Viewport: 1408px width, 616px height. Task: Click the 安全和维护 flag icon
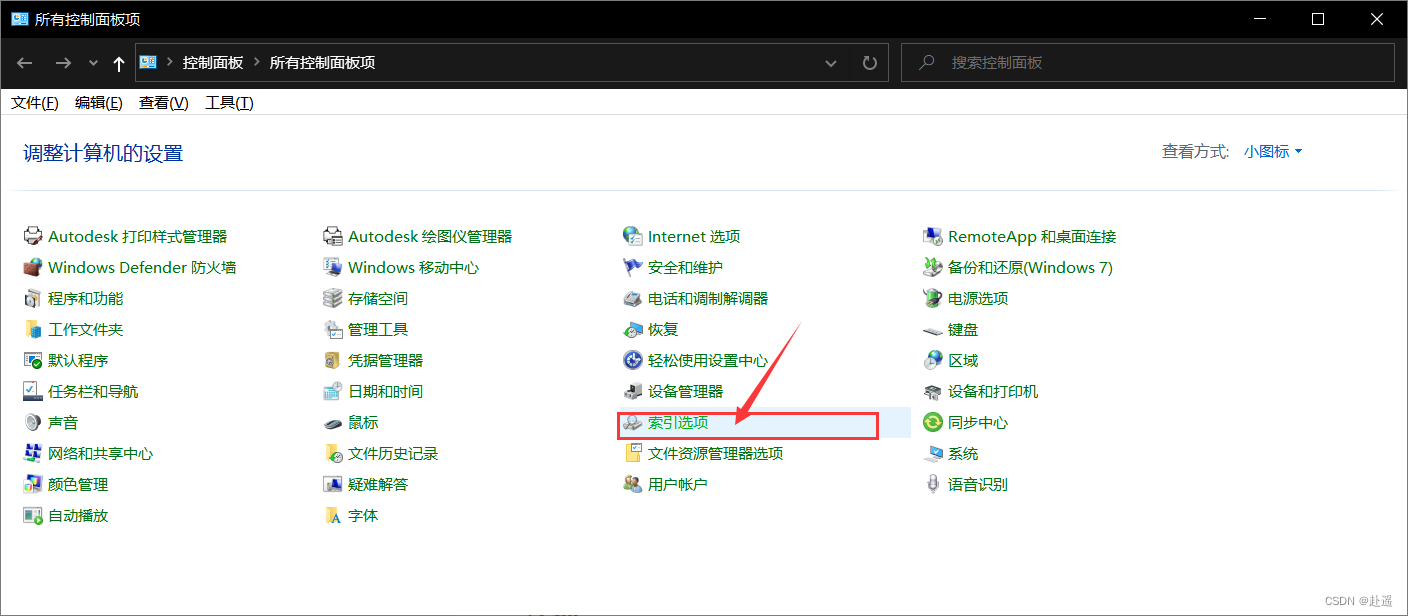pos(633,268)
